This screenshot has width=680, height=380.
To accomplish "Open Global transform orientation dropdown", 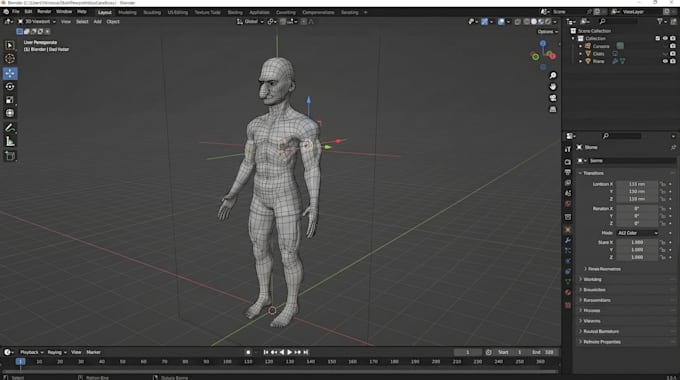I will [250, 21].
